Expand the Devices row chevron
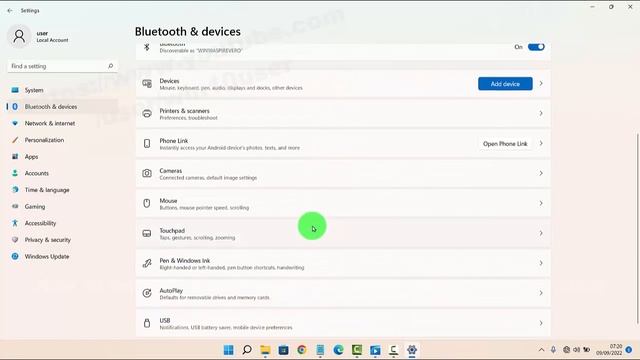This screenshot has height=360, width=640. 541,84
